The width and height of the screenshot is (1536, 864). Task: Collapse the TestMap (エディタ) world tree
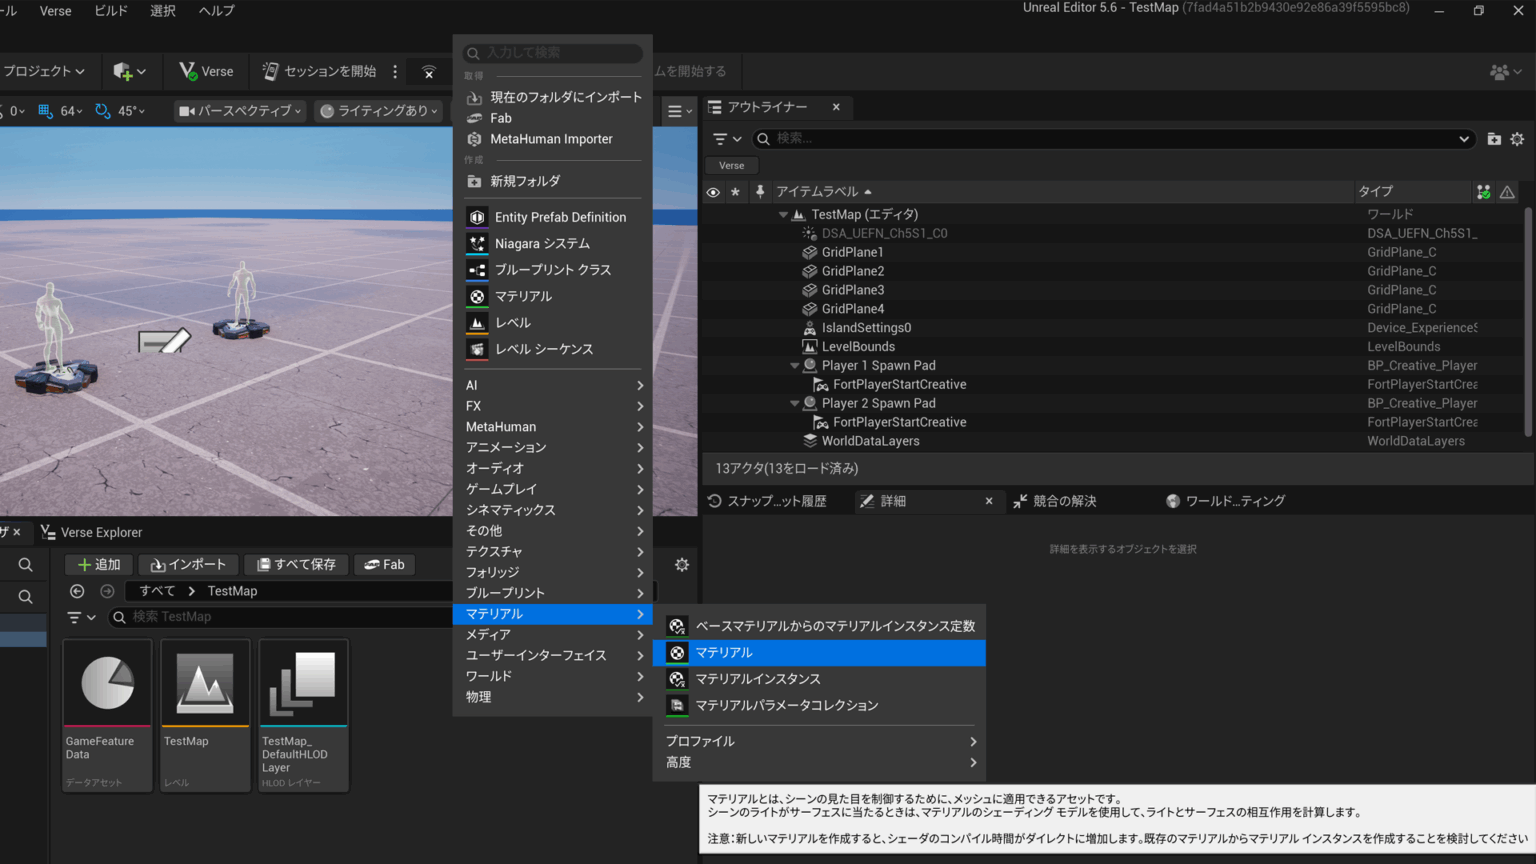784,213
